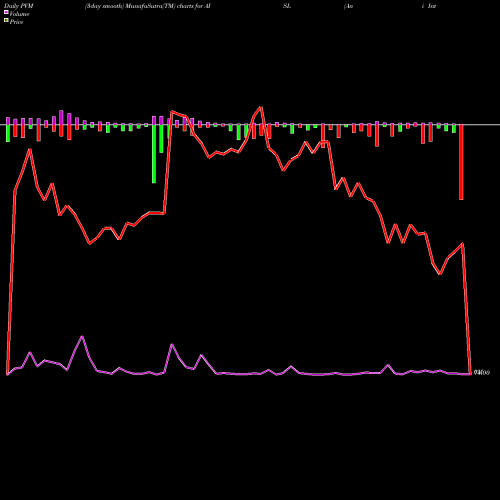Screen dimensions: 500x500
Task: Click the Price legend color swatch
Action: [6, 20]
